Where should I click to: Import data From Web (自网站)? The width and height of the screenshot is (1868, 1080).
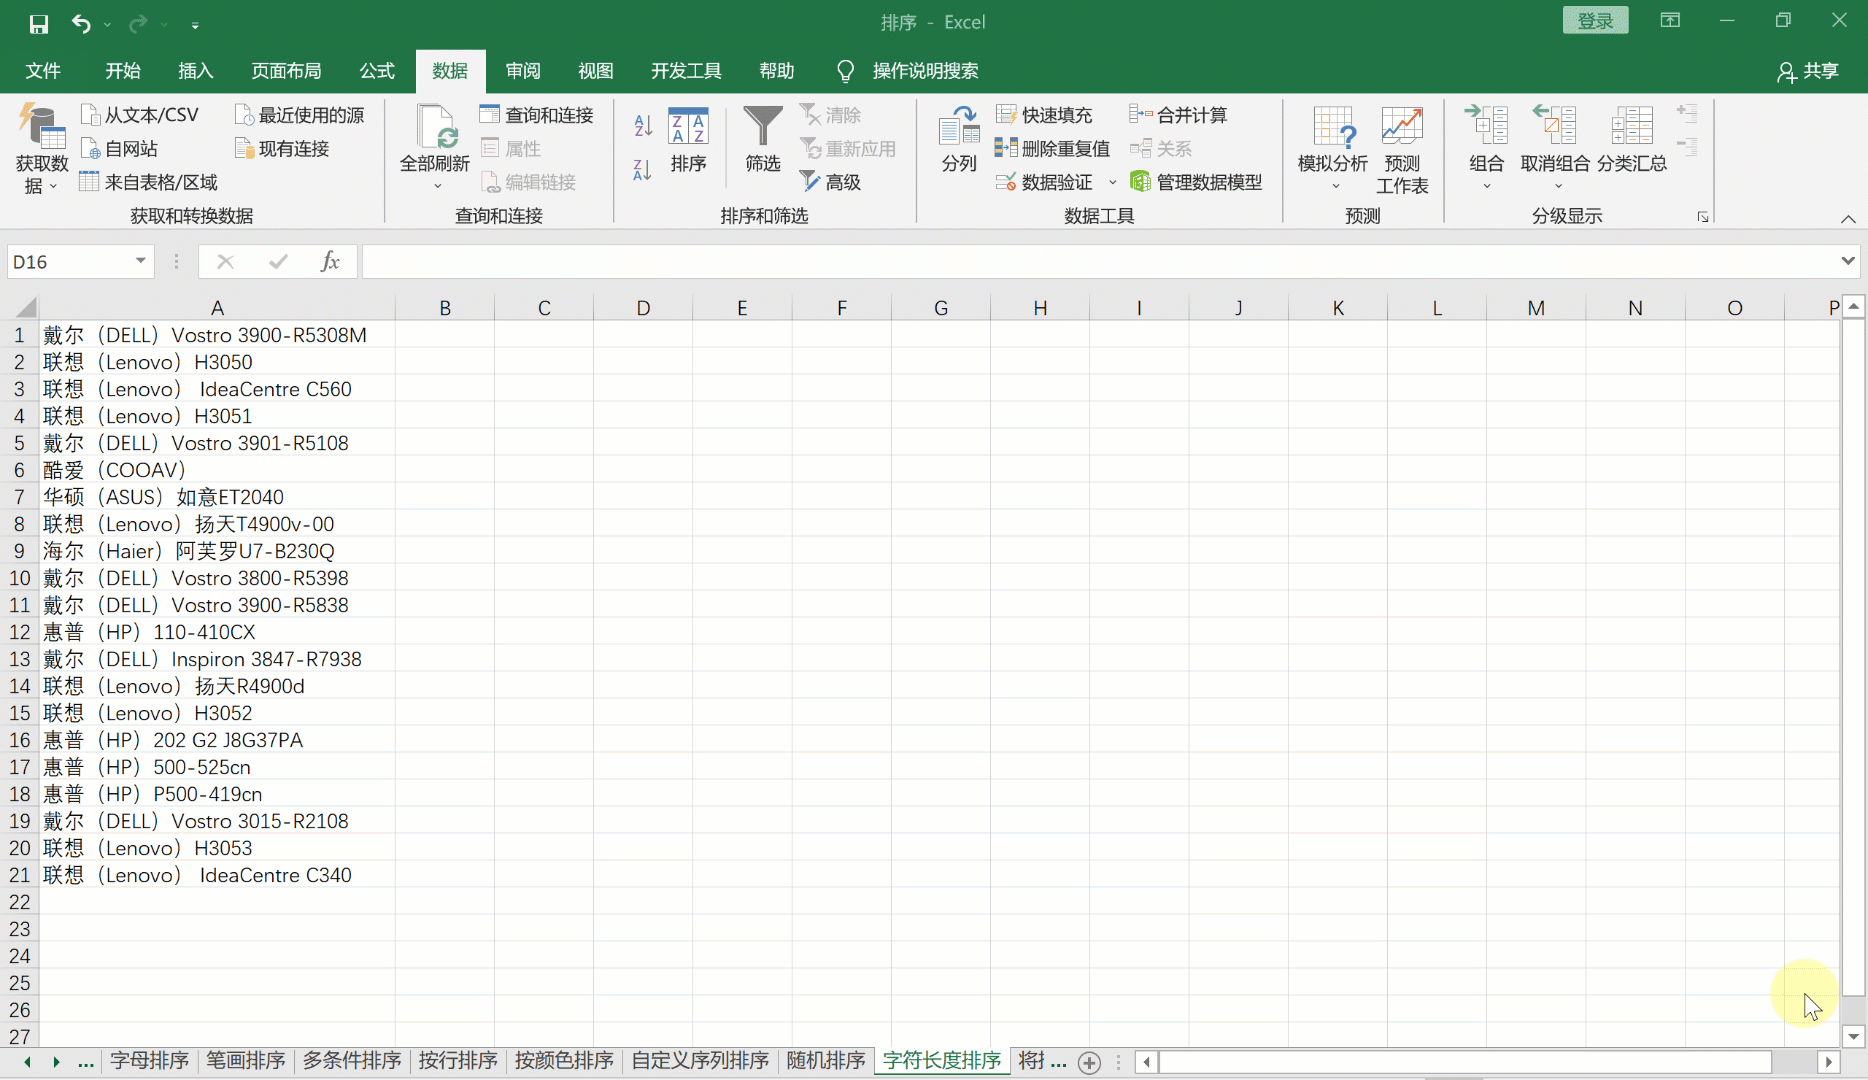[x=119, y=149]
